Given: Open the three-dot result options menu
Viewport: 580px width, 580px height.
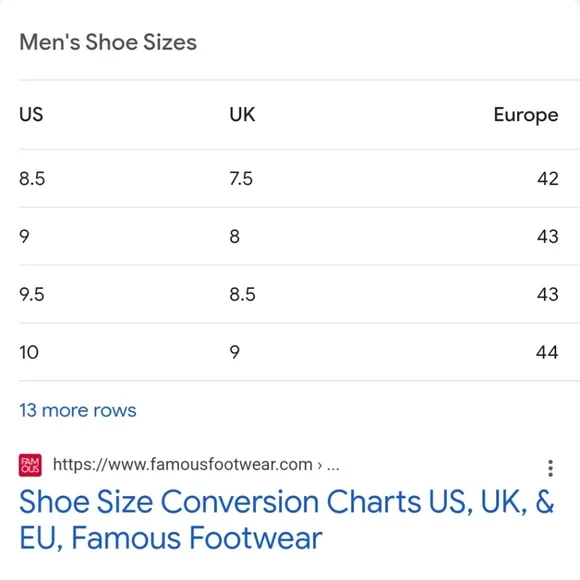Looking at the screenshot, I should coord(550,468).
